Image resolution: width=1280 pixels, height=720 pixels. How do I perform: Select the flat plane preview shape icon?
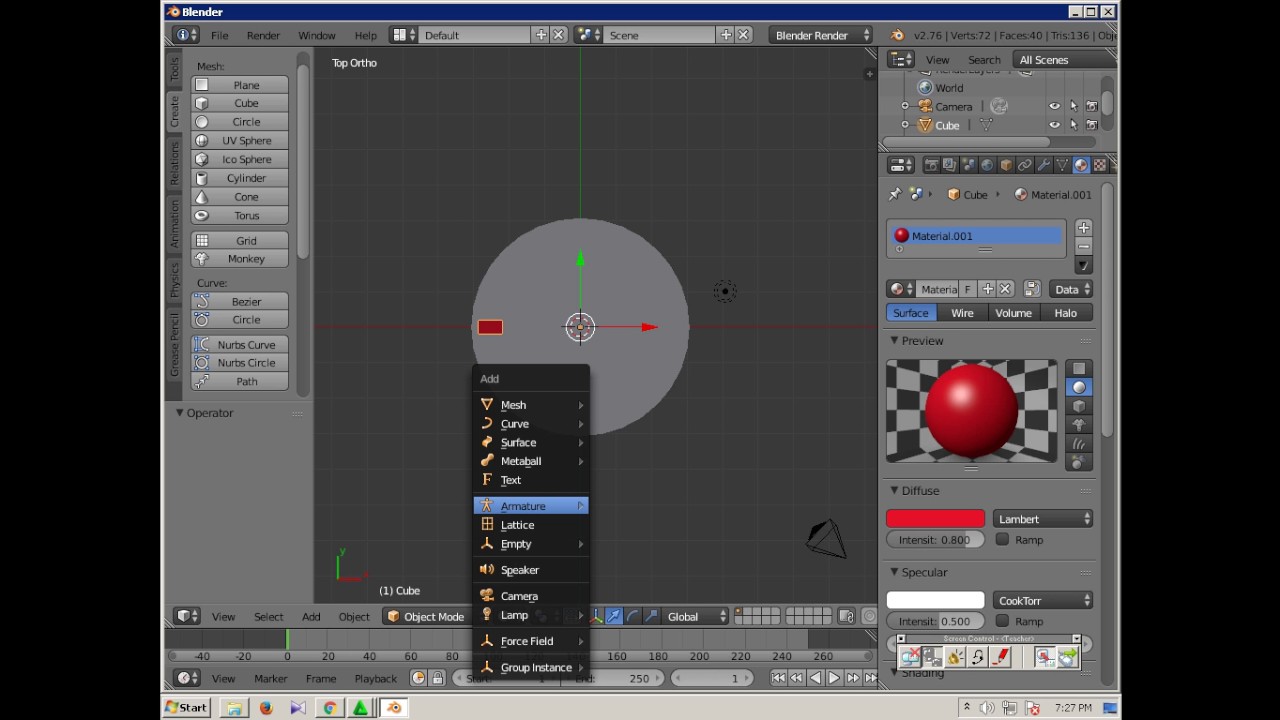pyautogui.click(x=1079, y=368)
